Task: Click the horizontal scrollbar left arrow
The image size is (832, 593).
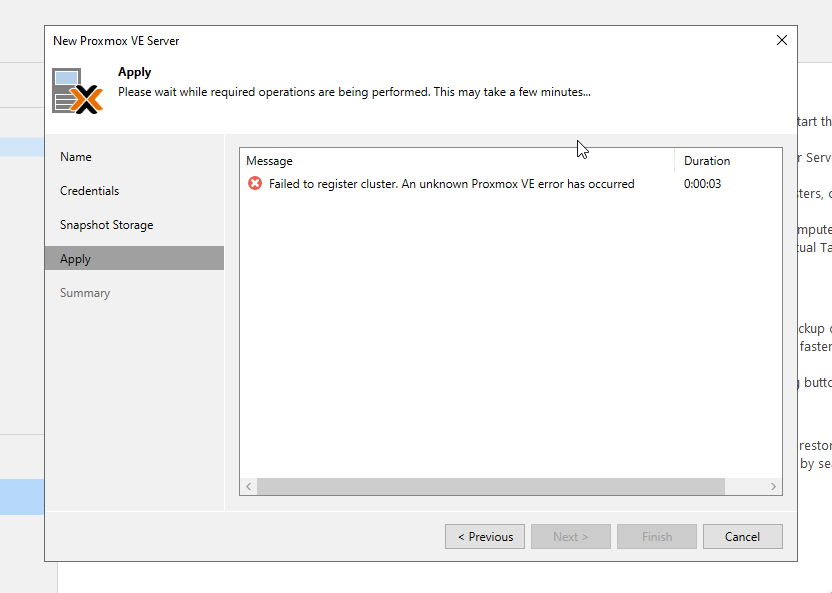Action: (x=248, y=486)
